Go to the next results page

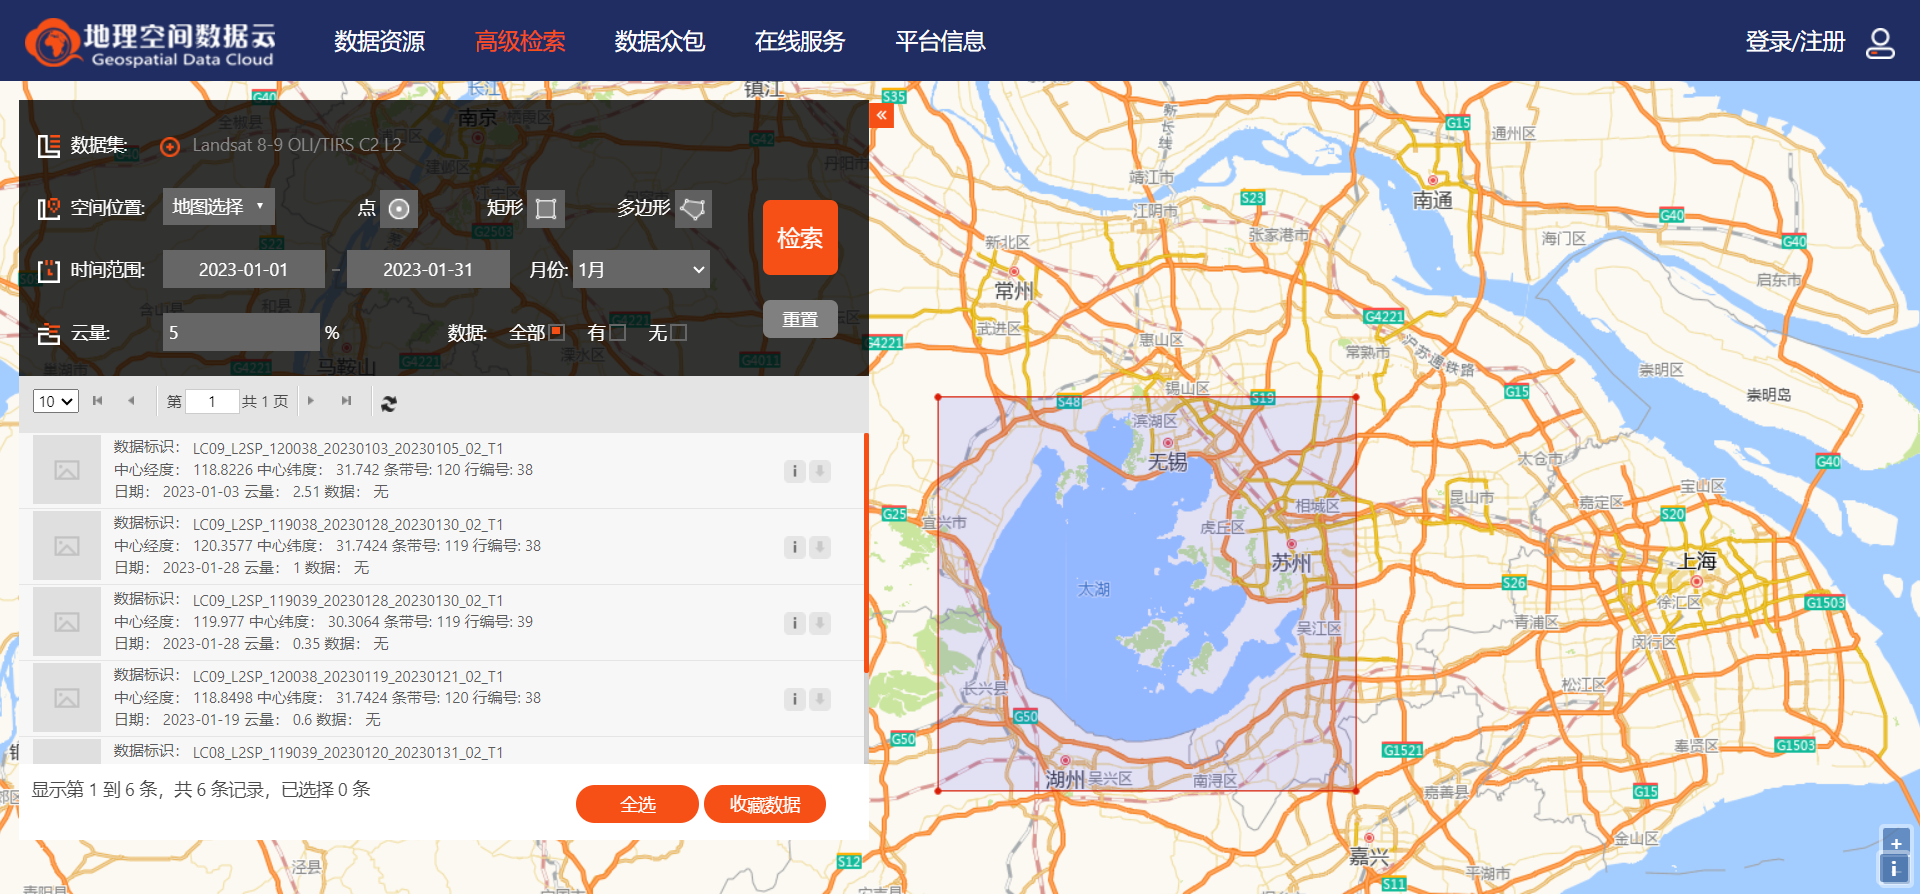pos(311,401)
